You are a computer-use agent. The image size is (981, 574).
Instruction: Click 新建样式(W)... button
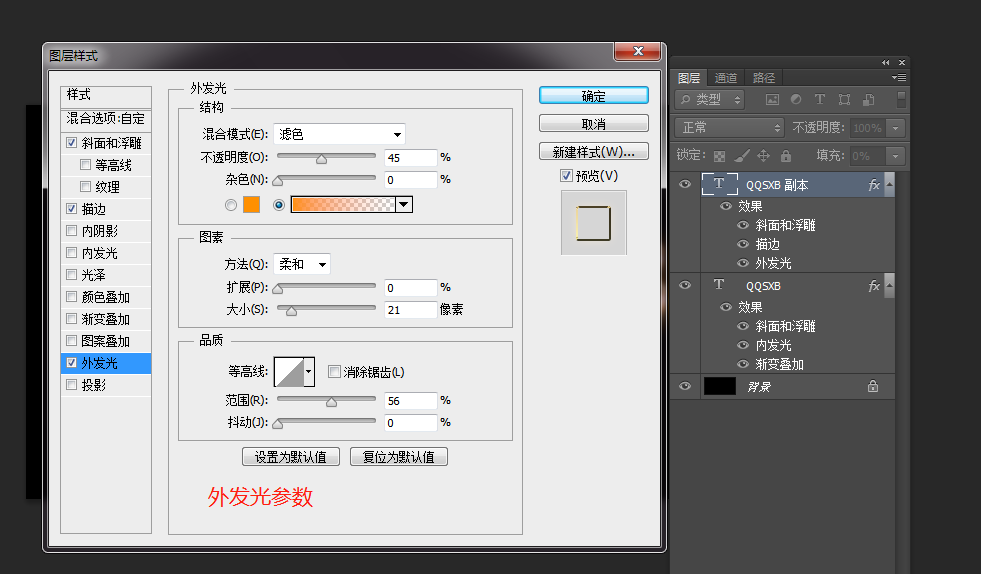594,151
